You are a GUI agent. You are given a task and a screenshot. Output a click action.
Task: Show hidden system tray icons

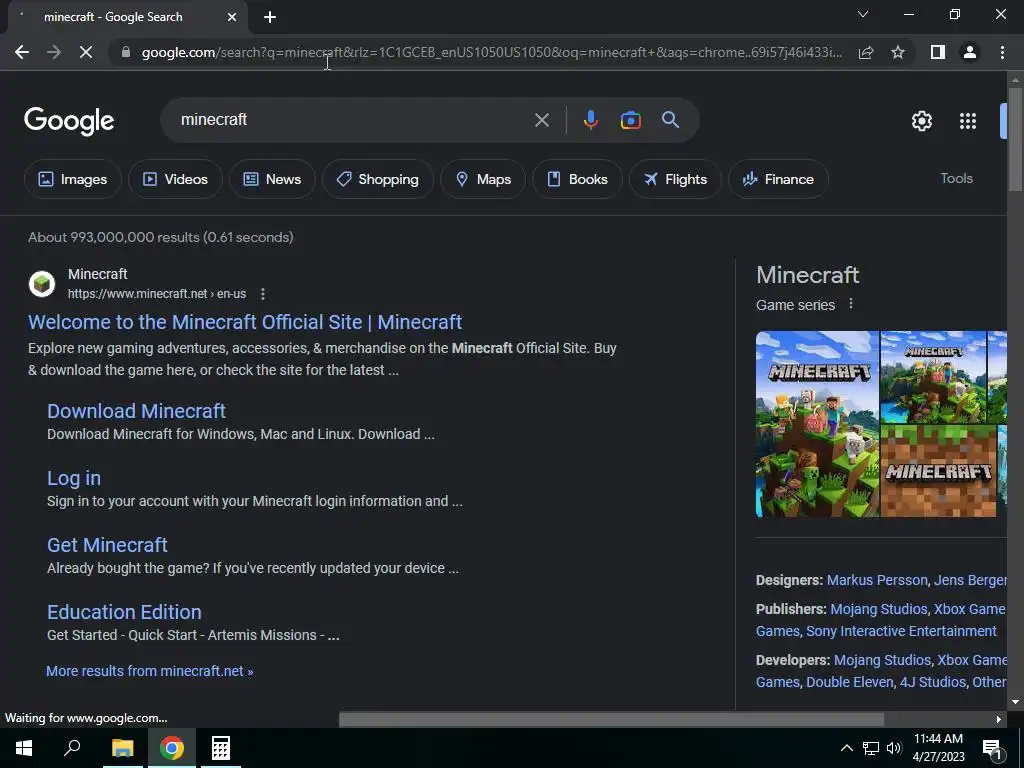click(x=846, y=748)
